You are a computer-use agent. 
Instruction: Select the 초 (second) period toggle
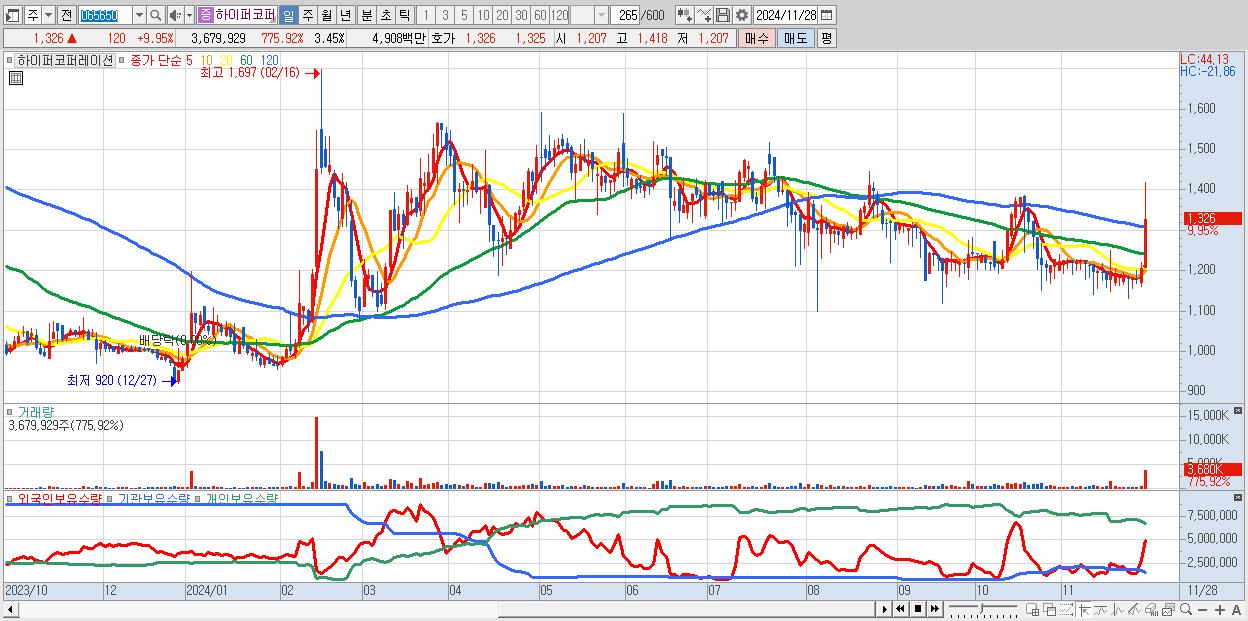tap(386, 15)
